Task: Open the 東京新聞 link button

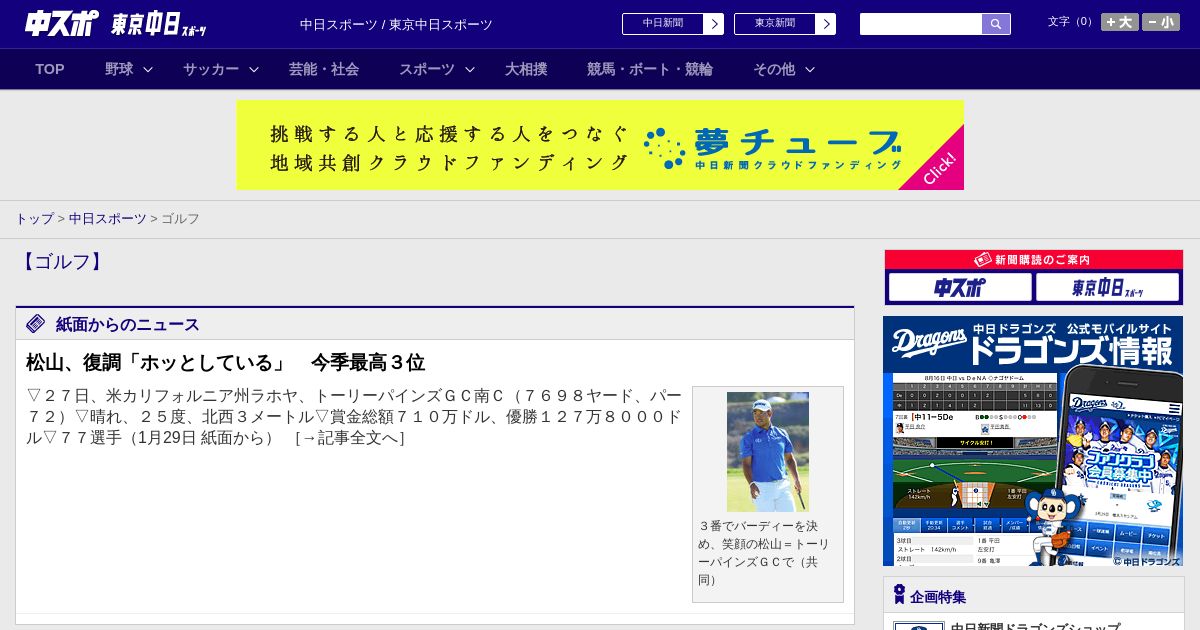Action: [775, 24]
